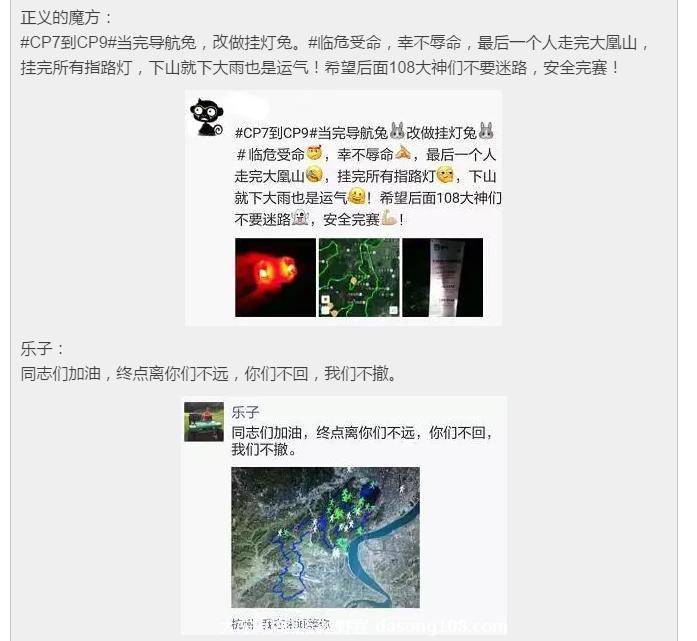This screenshot has height=641, width=697.
Task: Click the smiley emoji after 临危受命
Action: [314, 153]
